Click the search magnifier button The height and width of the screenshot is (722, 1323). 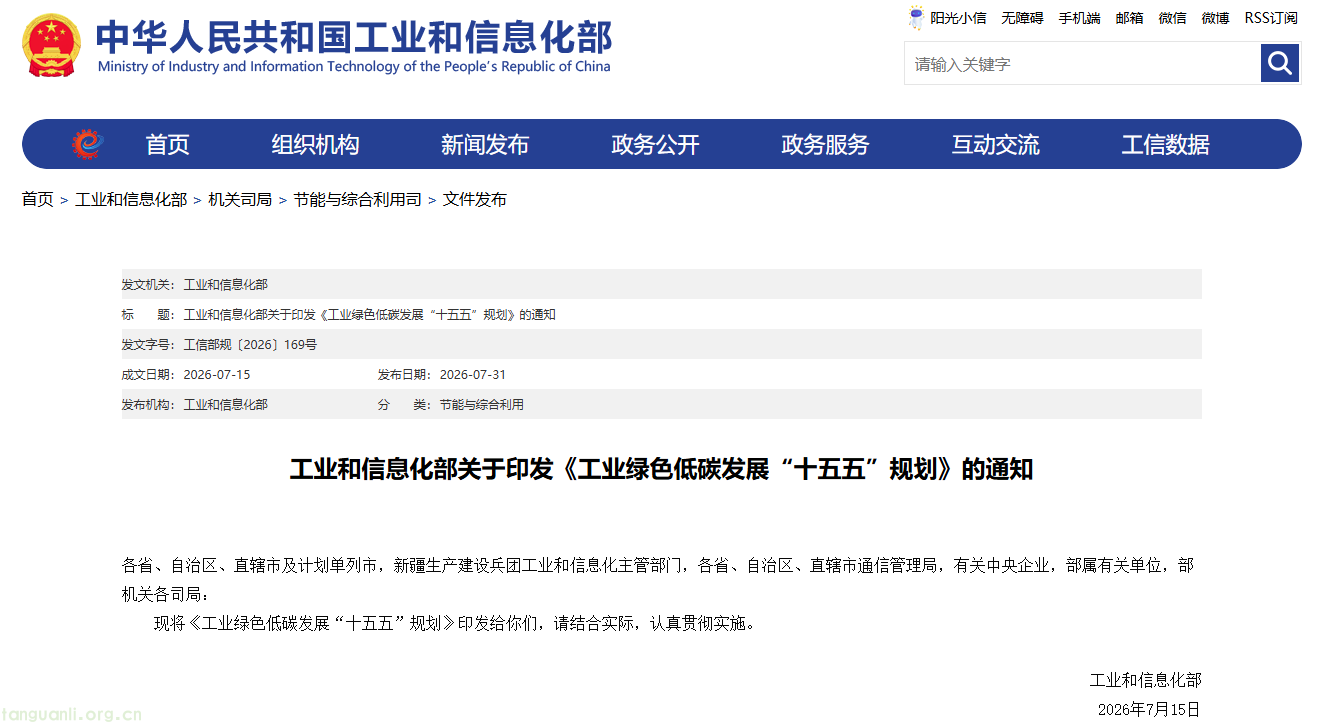pyautogui.click(x=1279, y=63)
